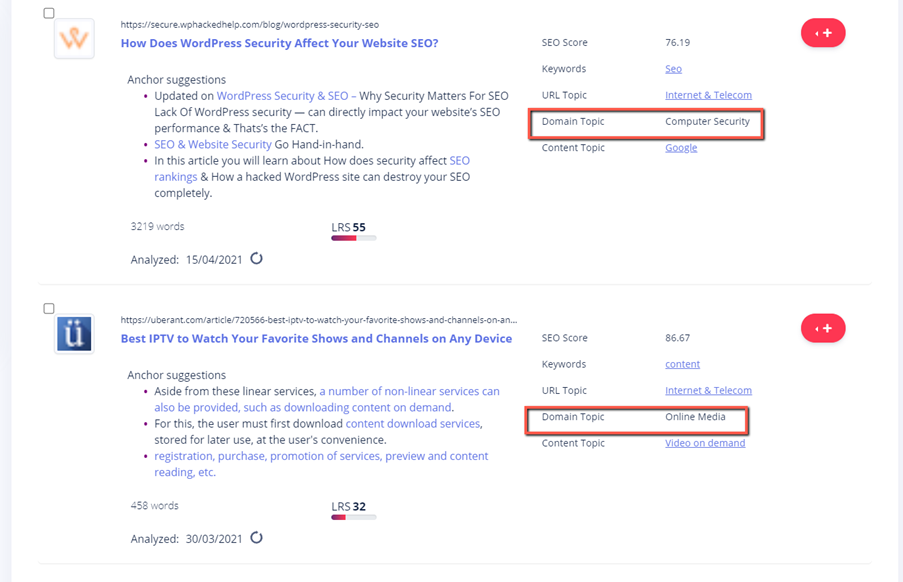Tick the checkbox for Best IPTV article
Screen dimensions: 903x582
pos(49,309)
